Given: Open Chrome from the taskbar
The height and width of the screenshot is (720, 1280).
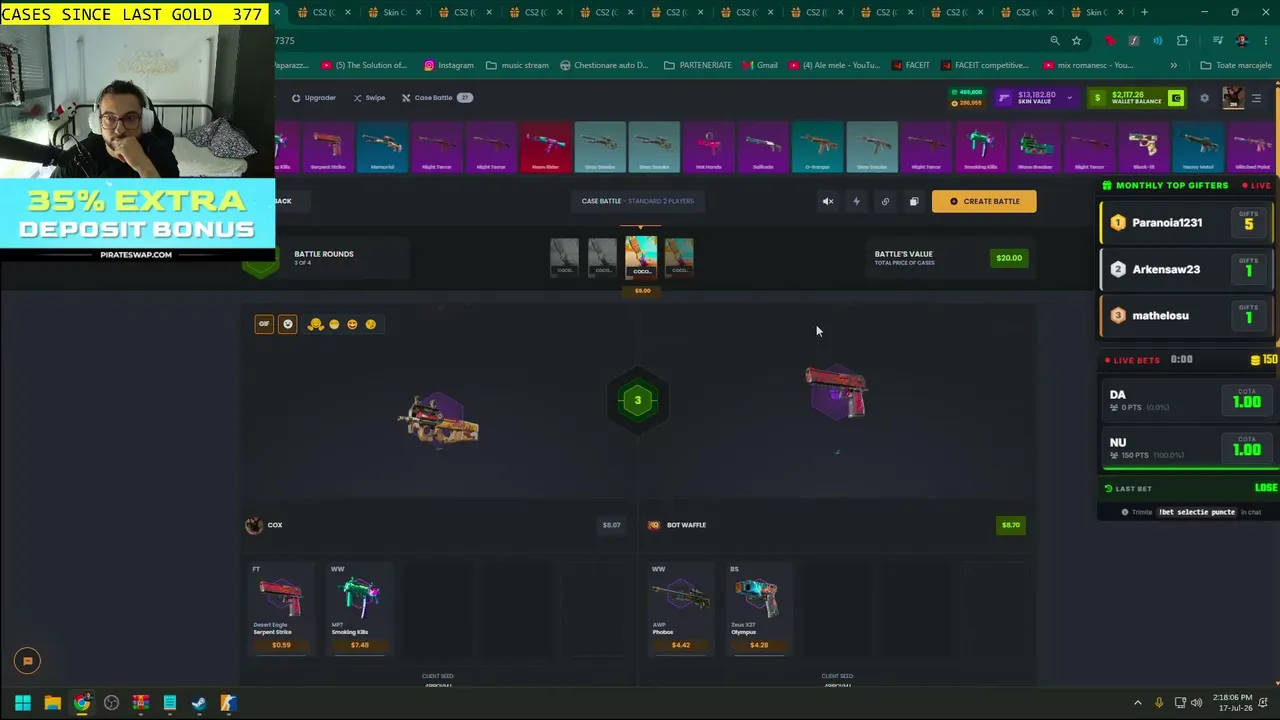Looking at the screenshot, I should click(x=81, y=703).
